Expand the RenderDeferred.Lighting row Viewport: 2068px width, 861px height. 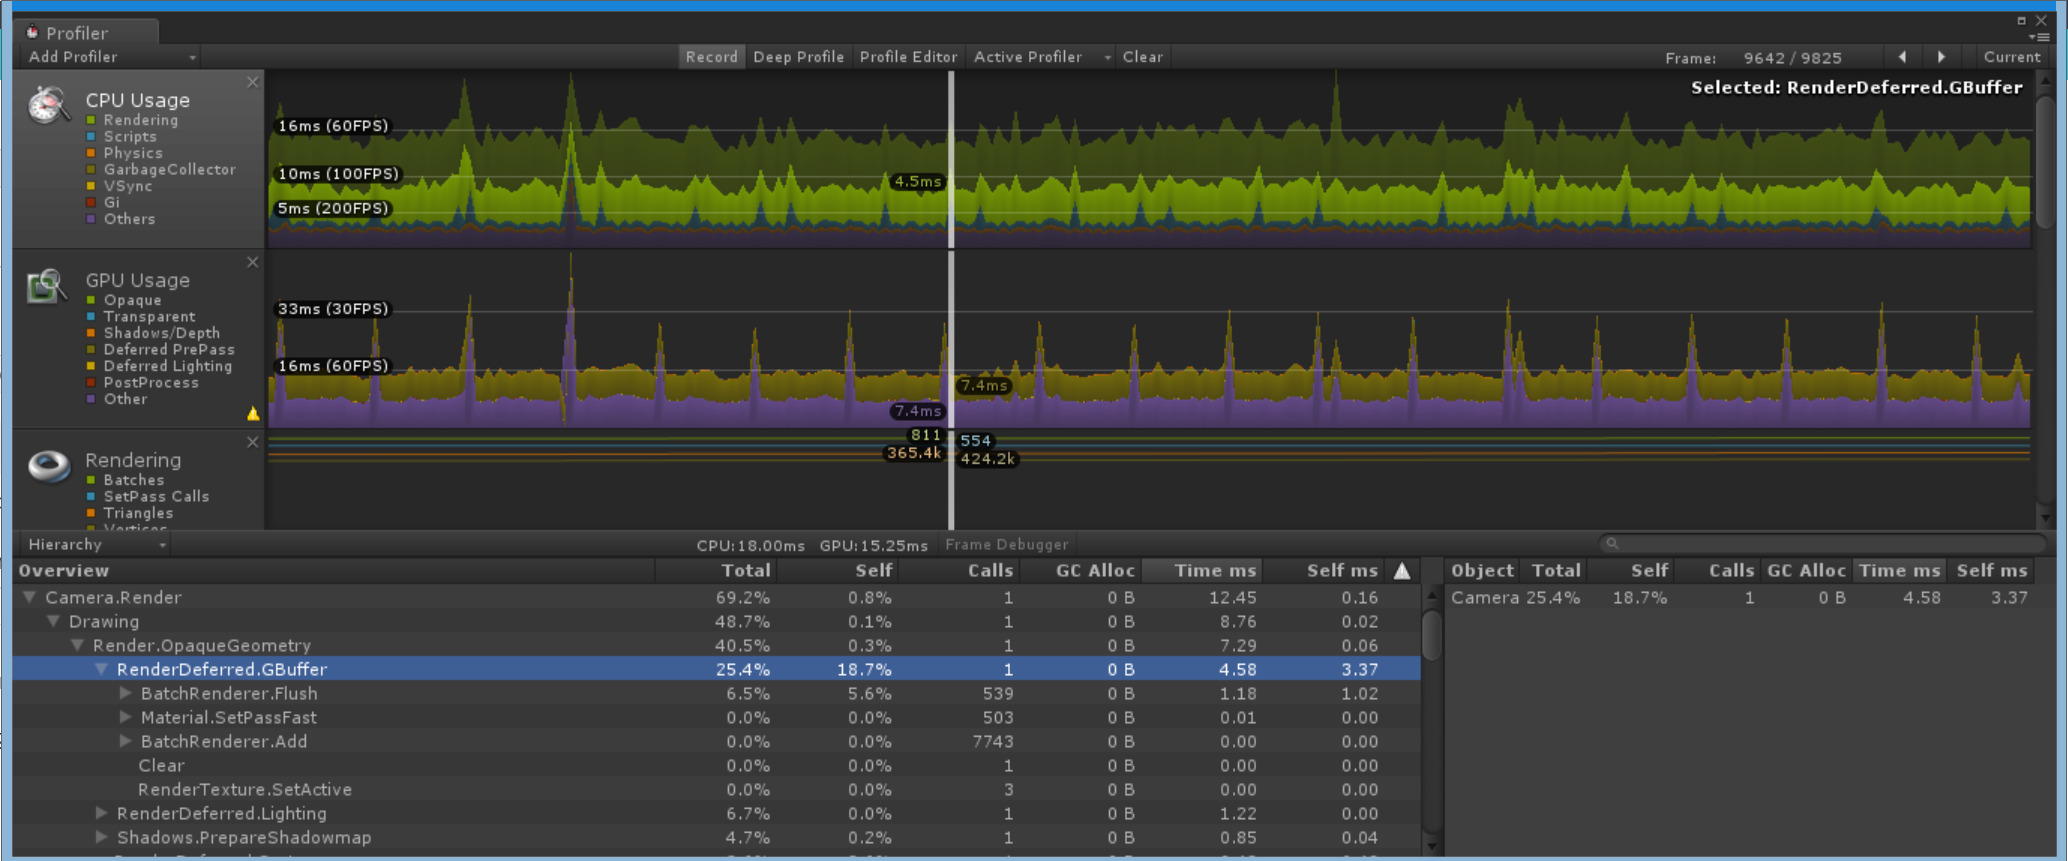coord(102,813)
